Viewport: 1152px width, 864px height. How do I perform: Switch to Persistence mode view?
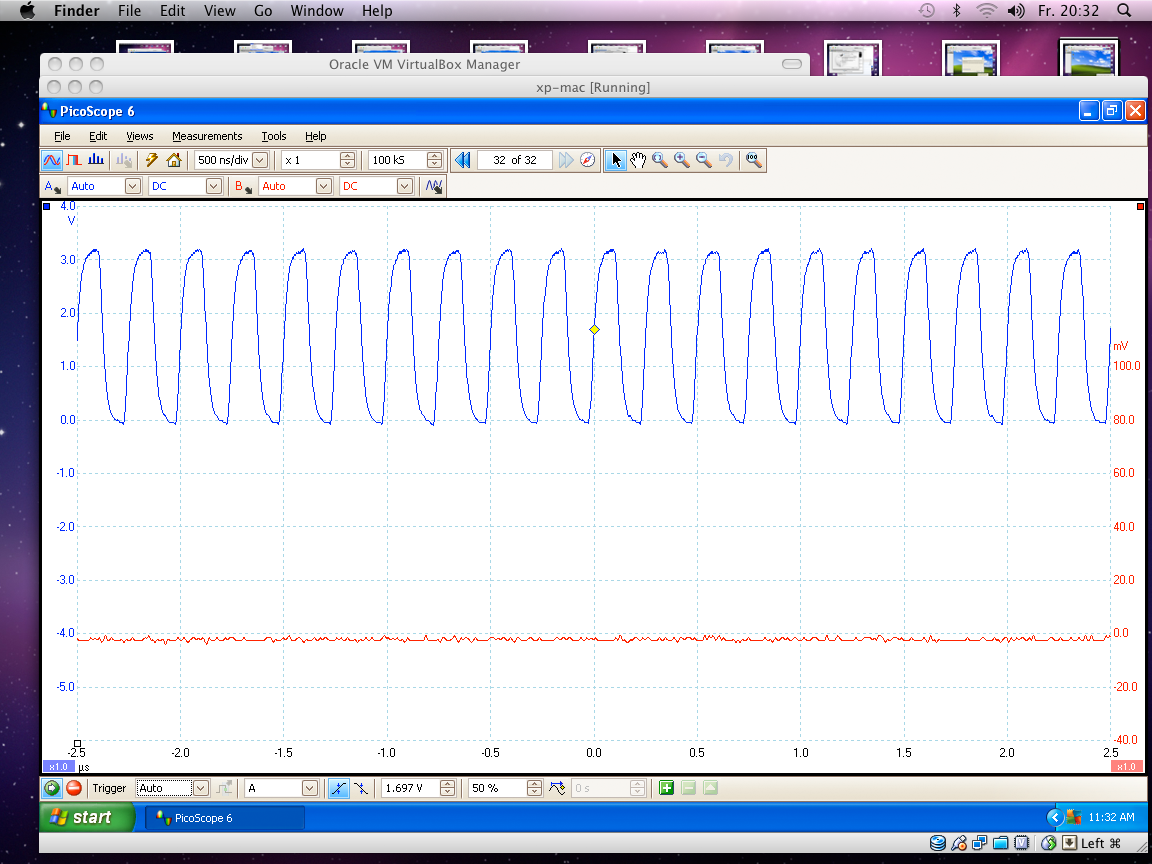click(72, 159)
